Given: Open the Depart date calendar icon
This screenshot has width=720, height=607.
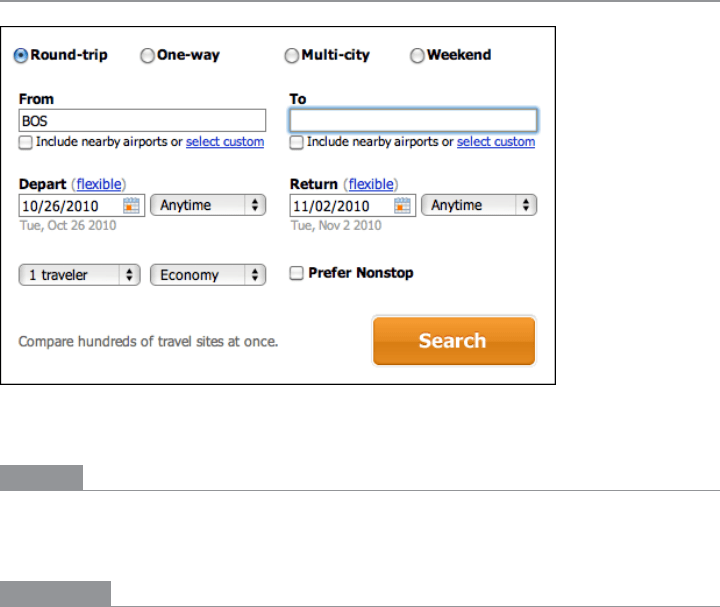Looking at the screenshot, I should [131, 205].
